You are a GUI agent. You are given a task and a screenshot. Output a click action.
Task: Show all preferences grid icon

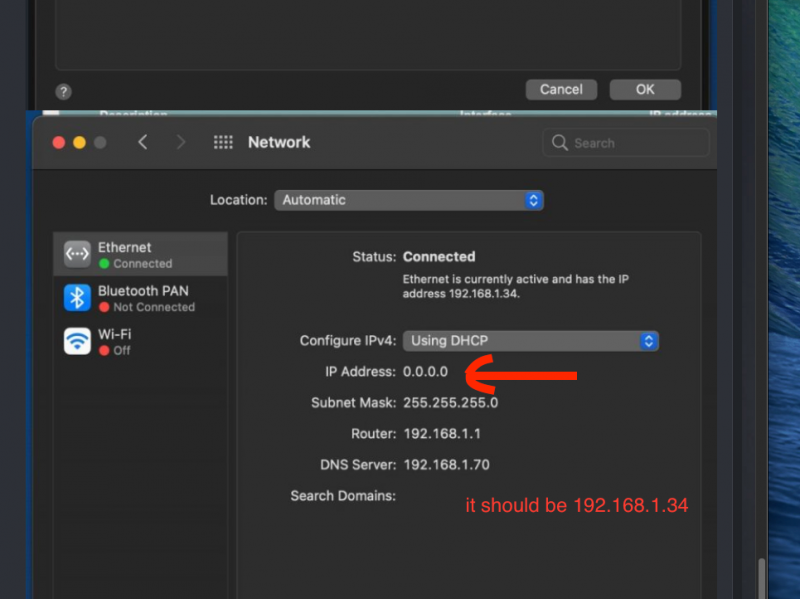pyautogui.click(x=223, y=142)
